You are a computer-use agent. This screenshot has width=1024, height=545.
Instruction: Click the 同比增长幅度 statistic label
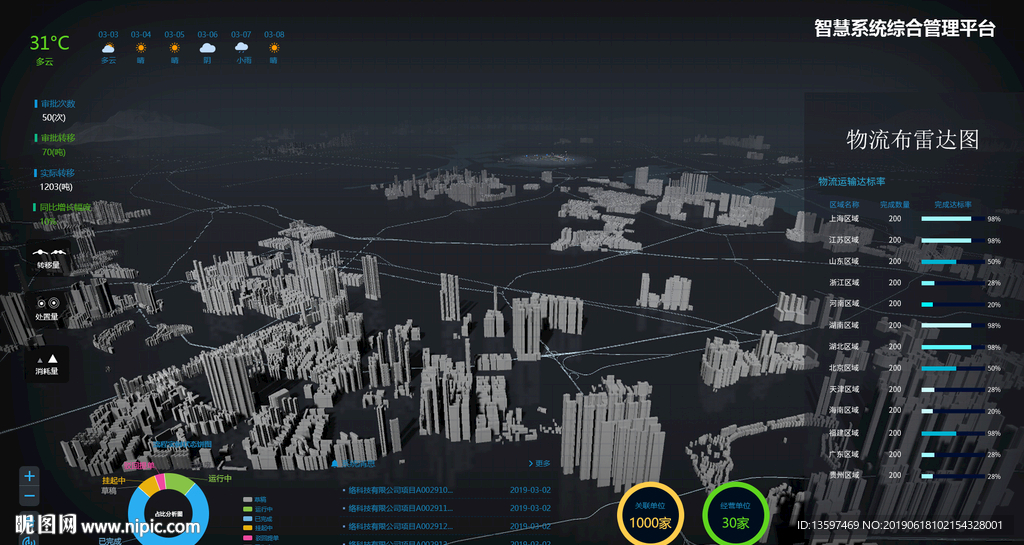pos(65,207)
